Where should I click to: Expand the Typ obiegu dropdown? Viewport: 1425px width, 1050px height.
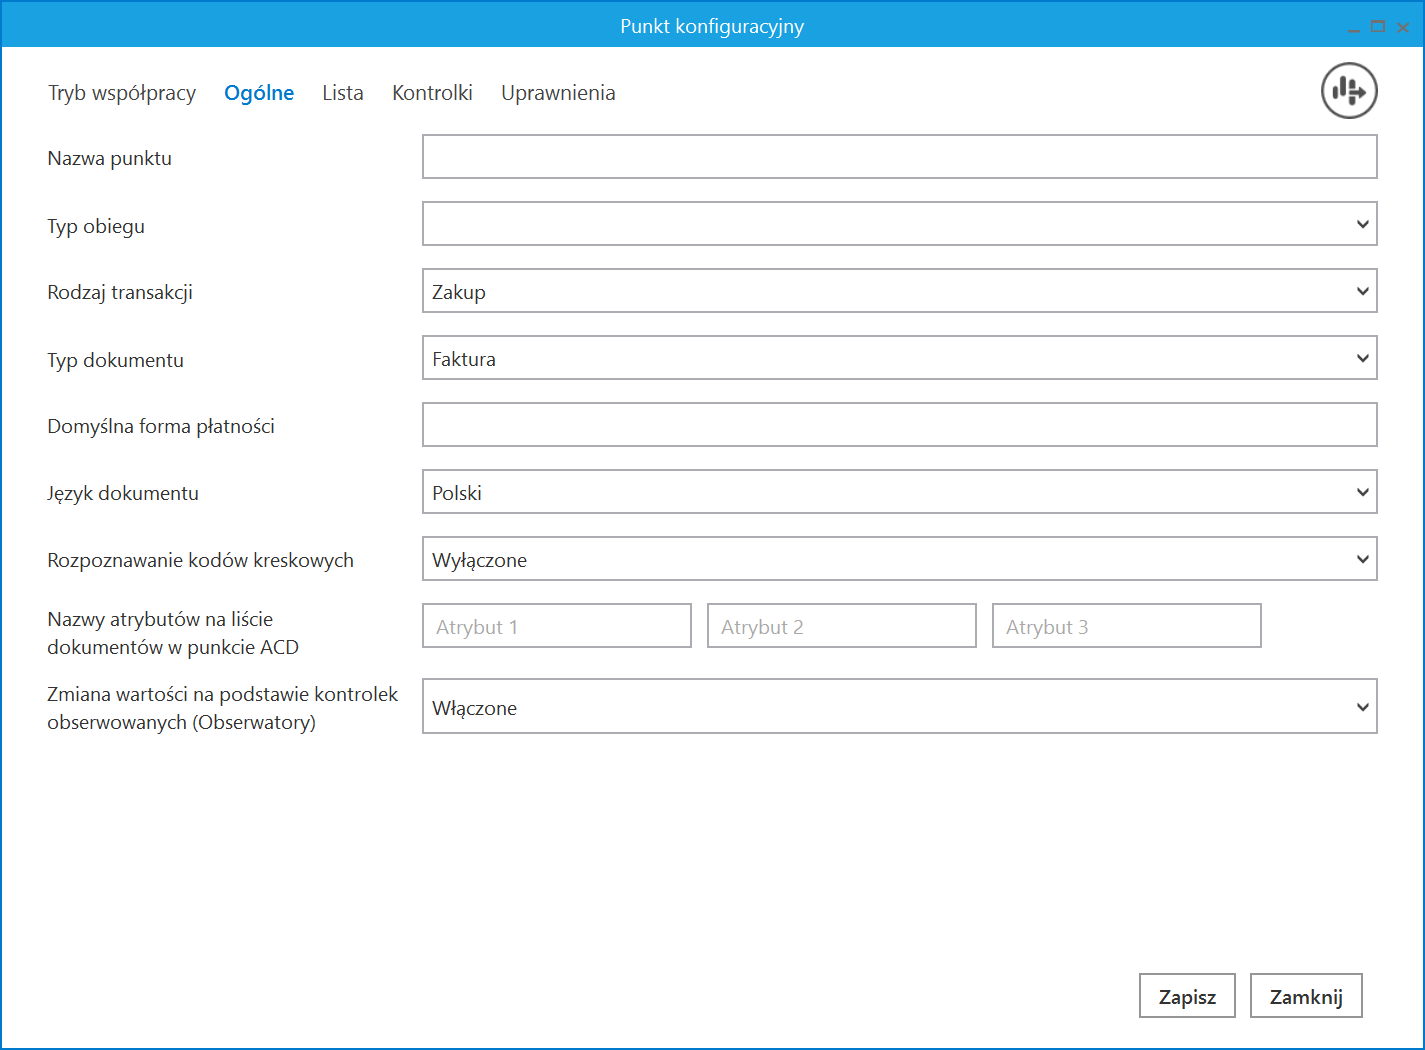click(899, 224)
